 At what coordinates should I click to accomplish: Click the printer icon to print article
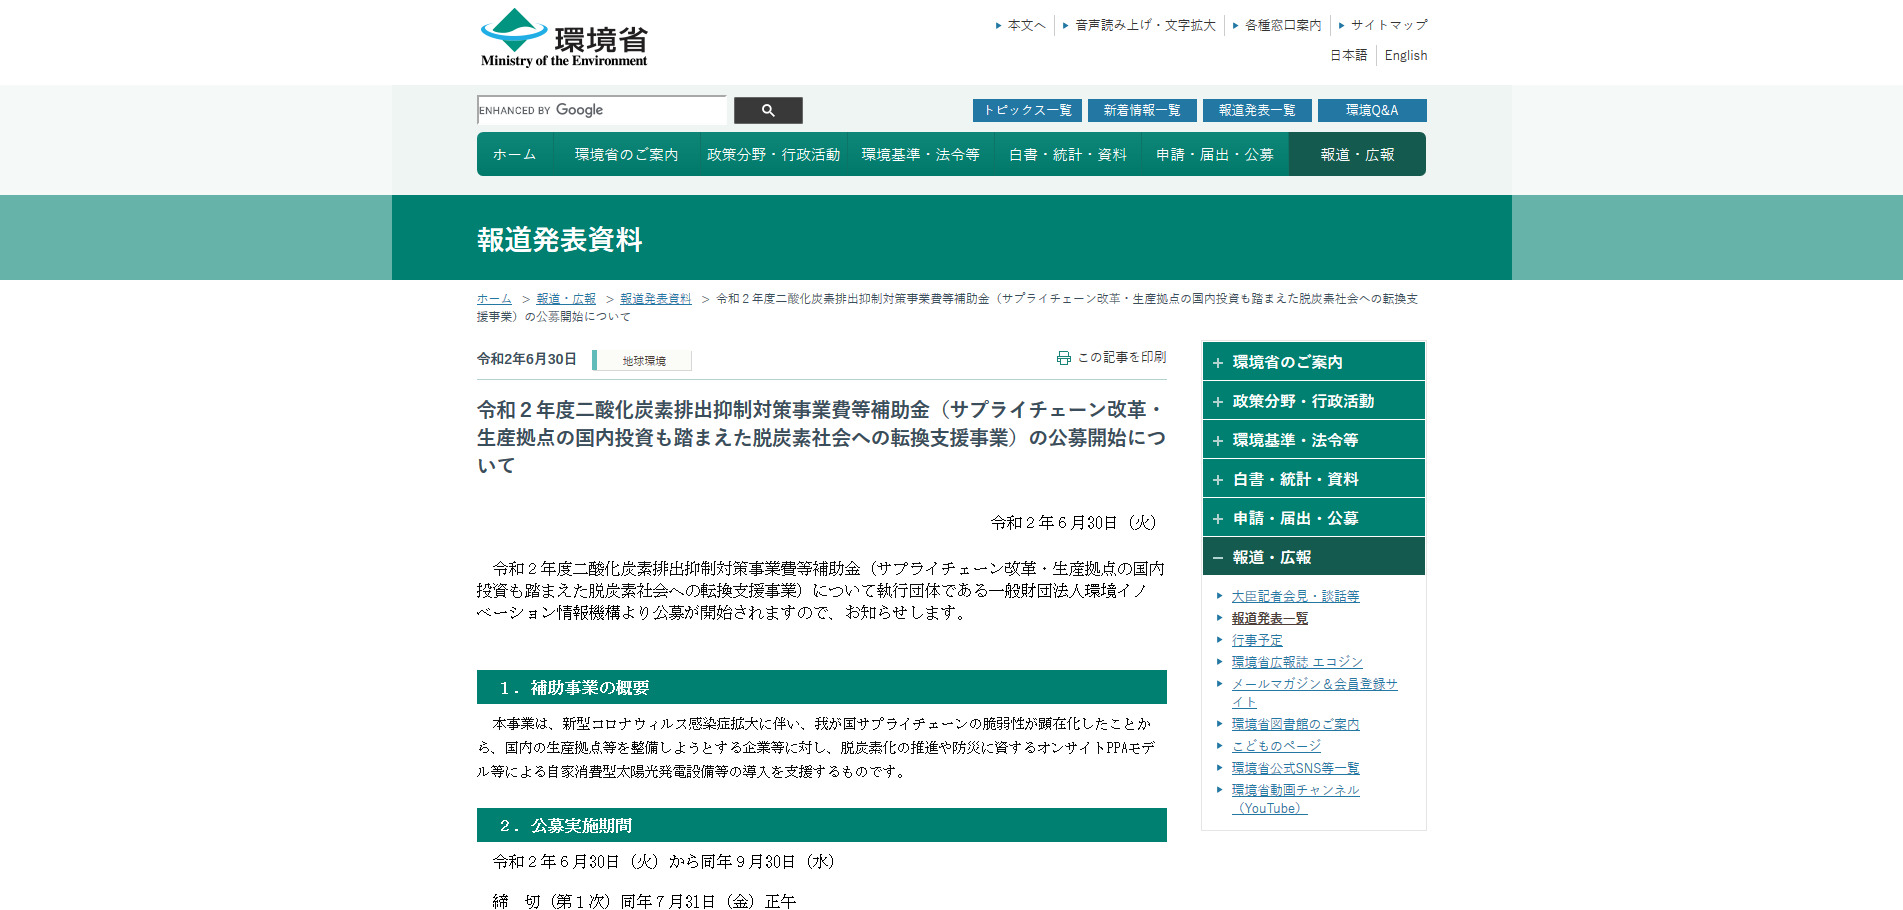pos(1063,358)
